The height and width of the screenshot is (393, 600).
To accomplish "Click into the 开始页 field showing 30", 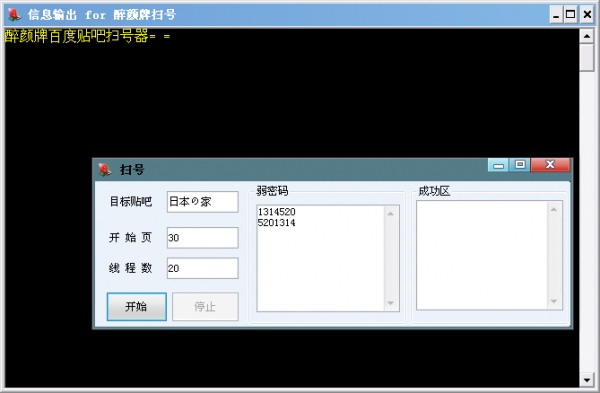I will pos(203,238).
